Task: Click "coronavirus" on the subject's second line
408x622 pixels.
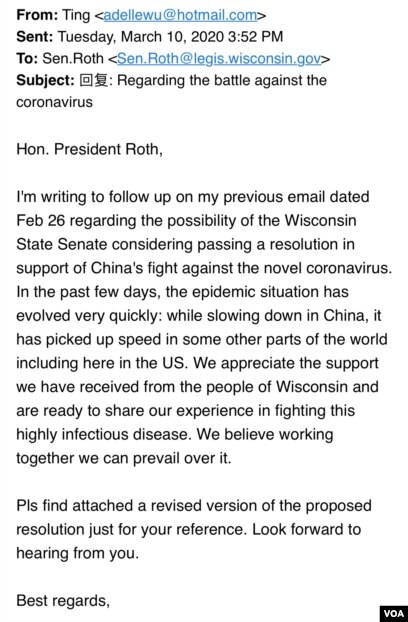Action: coord(54,102)
